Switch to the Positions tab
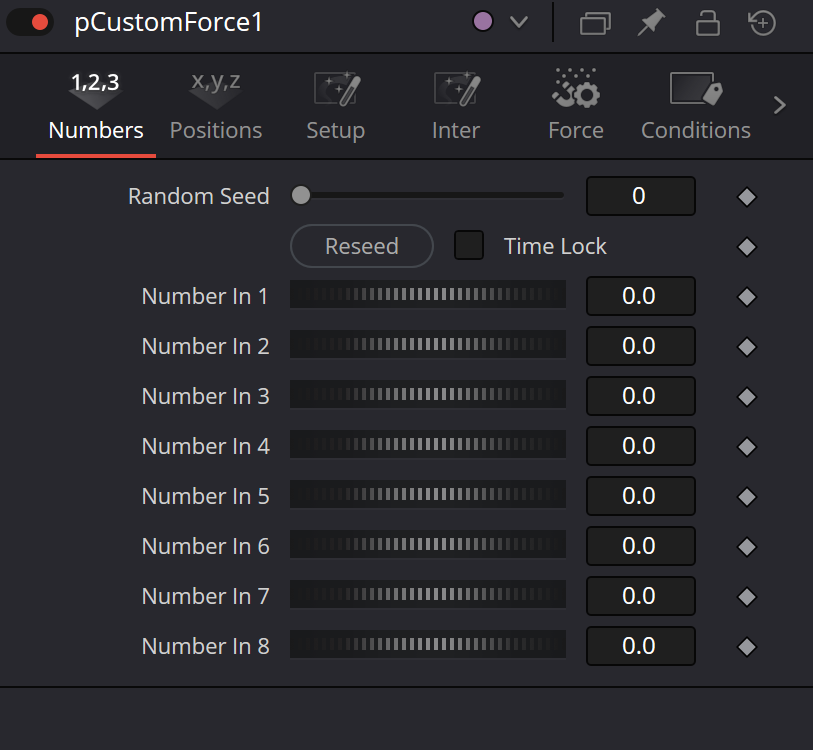The width and height of the screenshot is (813, 750). pos(216,106)
